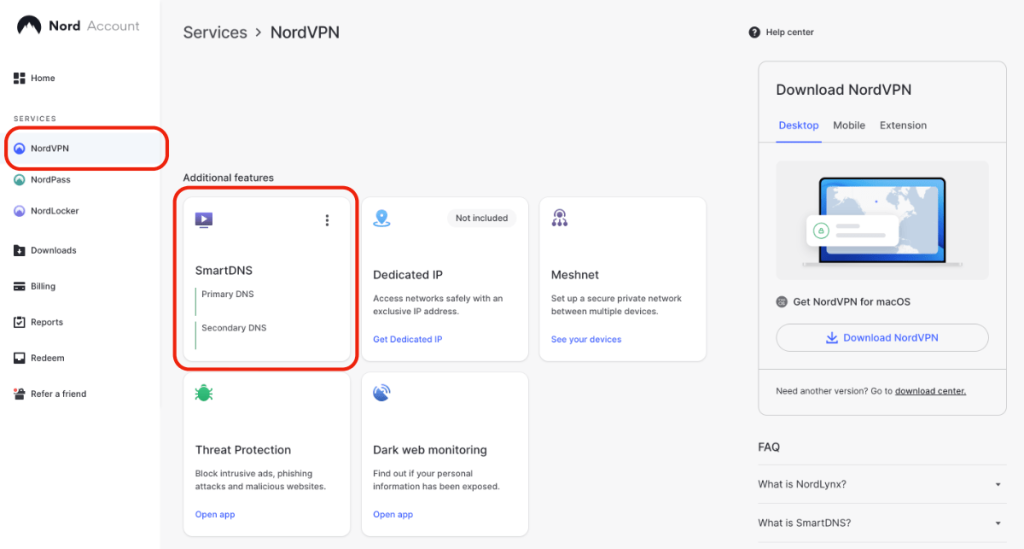1024x549 pixels.
Task: Click the Billing card icon
Action: point(20,287)
